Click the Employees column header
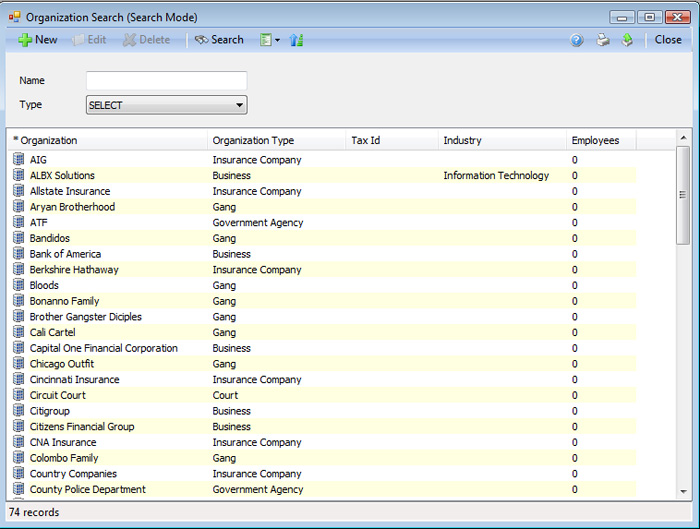 (601, 141)
